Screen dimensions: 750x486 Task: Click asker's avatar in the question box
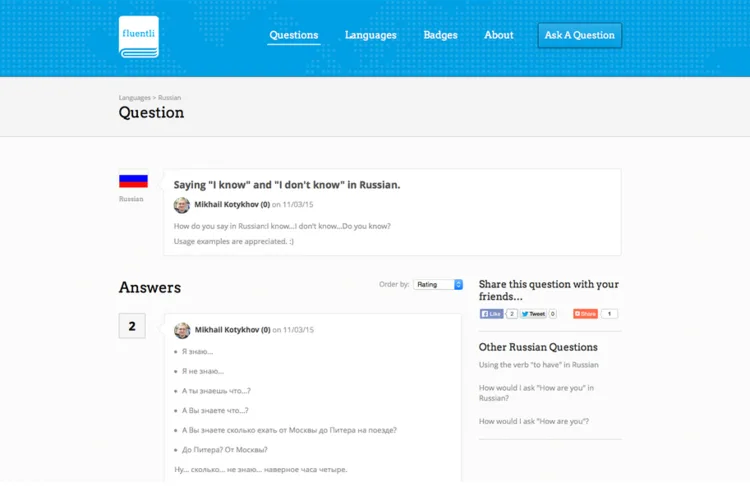coord(182,205)
